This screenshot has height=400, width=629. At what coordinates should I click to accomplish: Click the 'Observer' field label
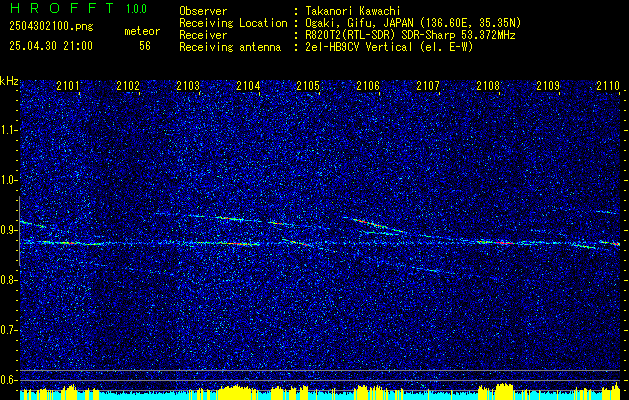pos(203,11)
